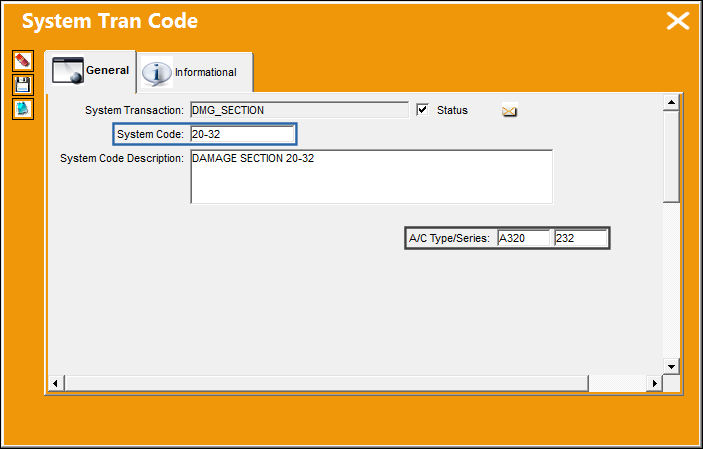Click the floppy disk save icon
This screenshot has height=449, width=703.
[x=23, y=85]
